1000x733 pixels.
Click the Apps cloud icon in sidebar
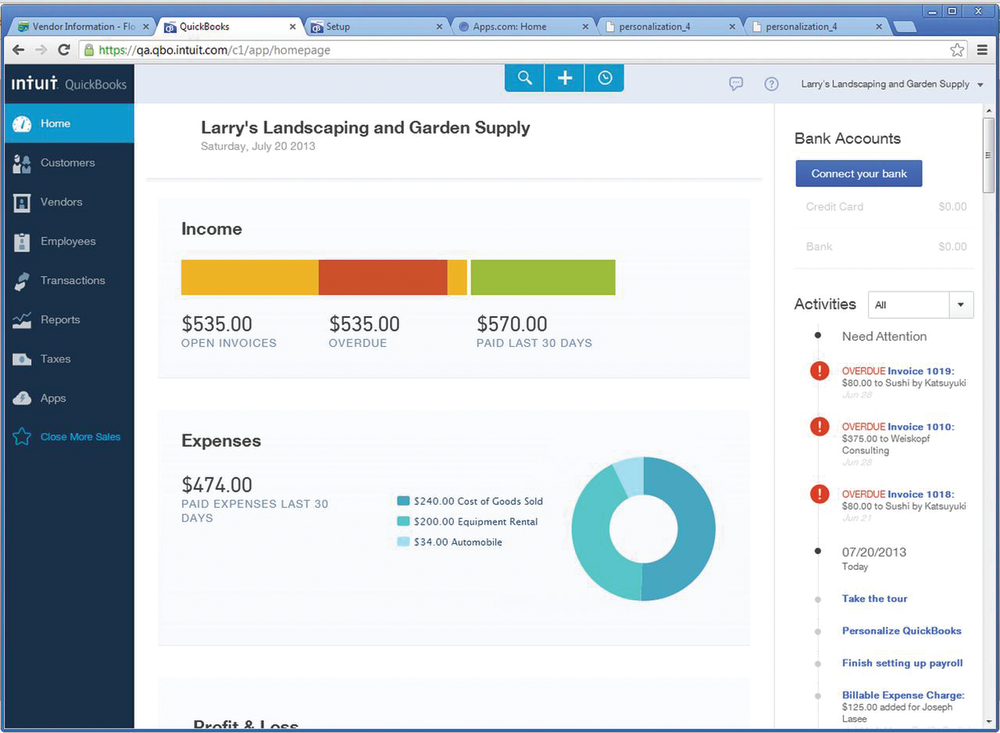22,398
